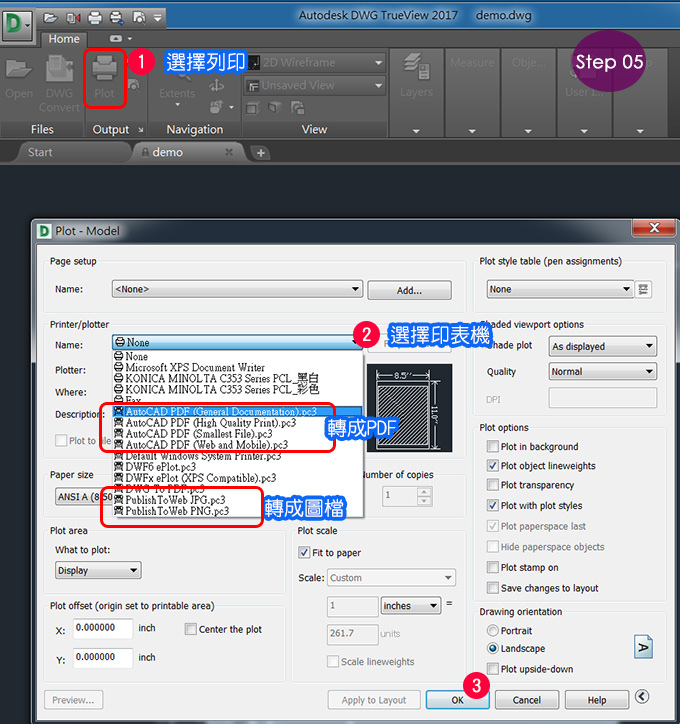Viewport: 680px width, 724px height.
Task: Click the paper preview thumbnail
Action: [x=409, y=408]
